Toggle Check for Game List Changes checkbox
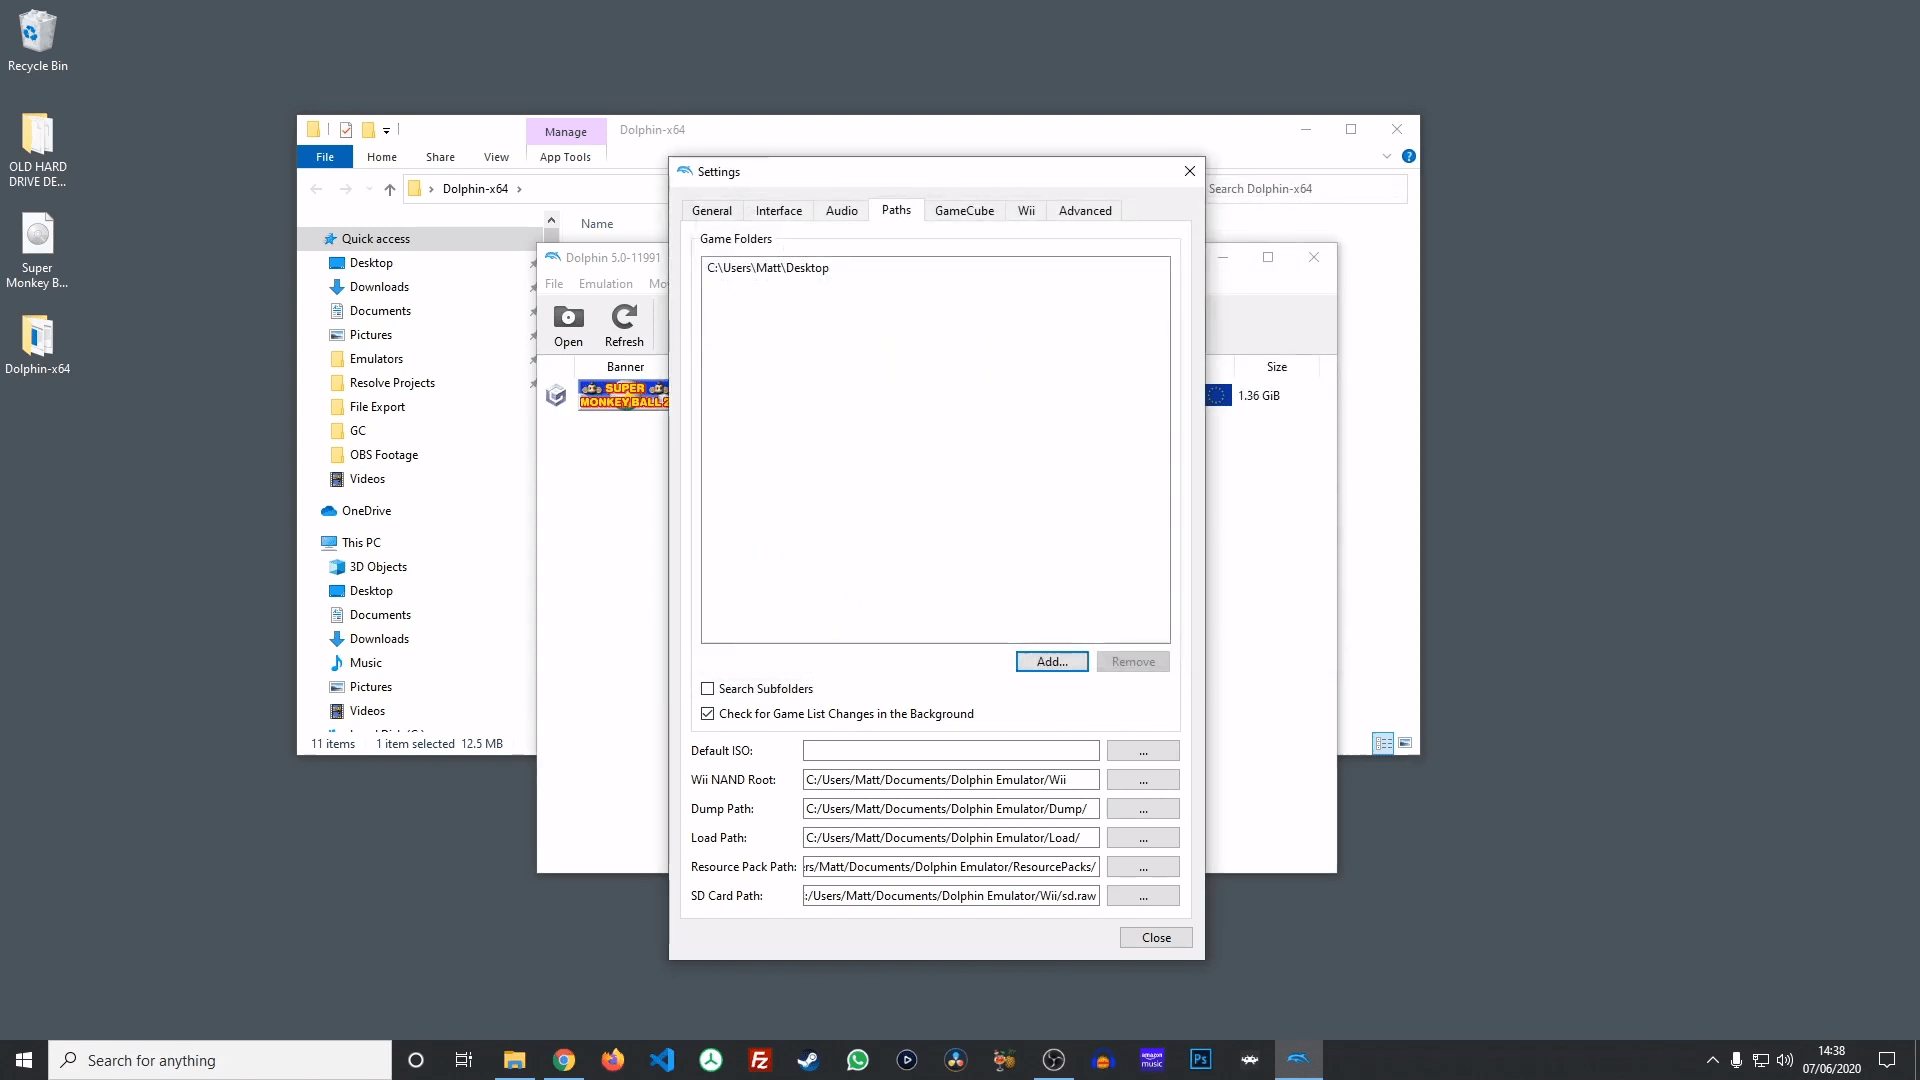The image size is (1920, 1080). 708,713
